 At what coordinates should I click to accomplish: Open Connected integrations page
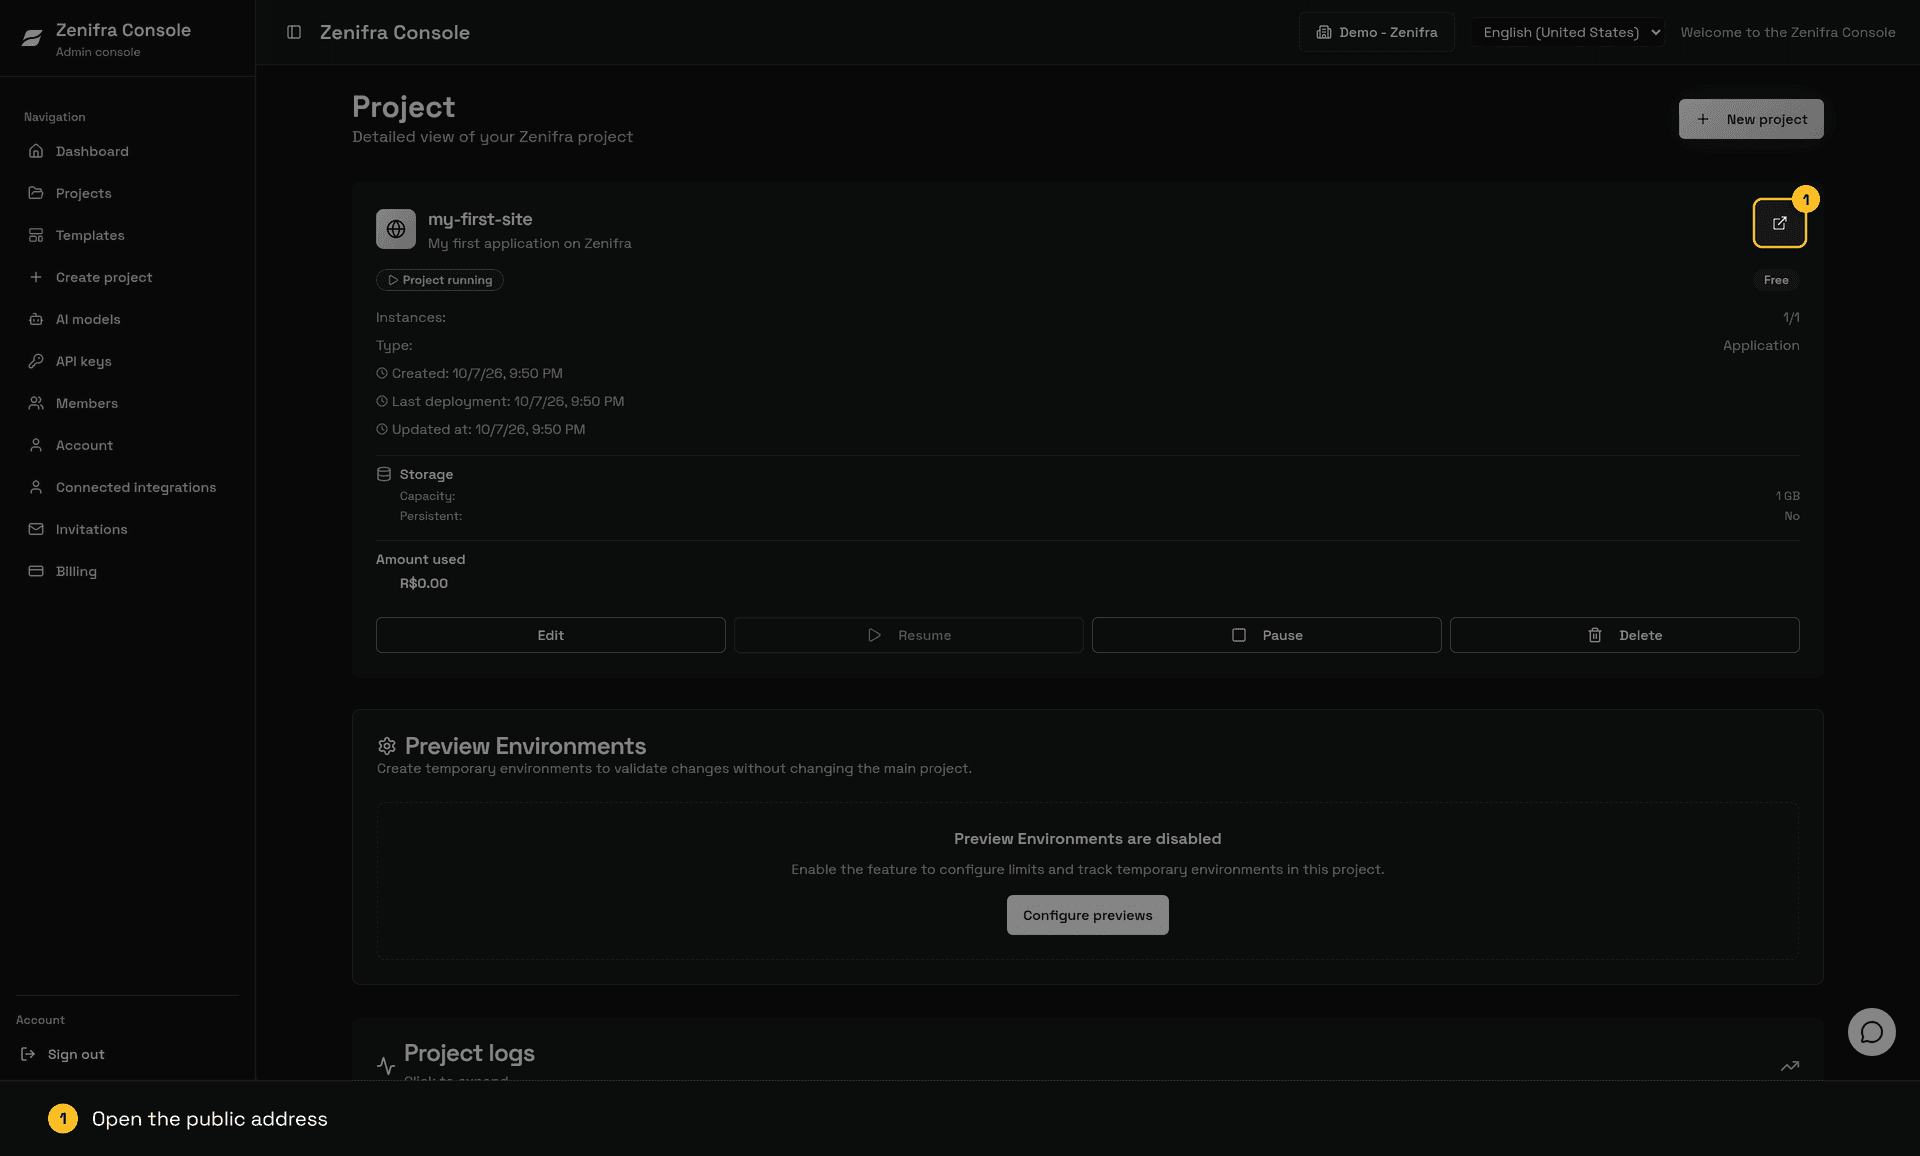tap(136, 487)
